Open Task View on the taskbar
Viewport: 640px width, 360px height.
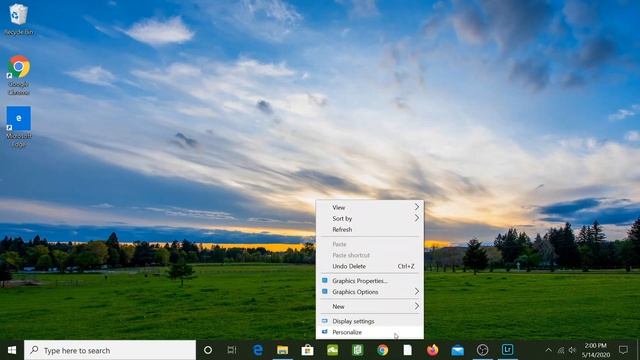click(x=232, y=350)
